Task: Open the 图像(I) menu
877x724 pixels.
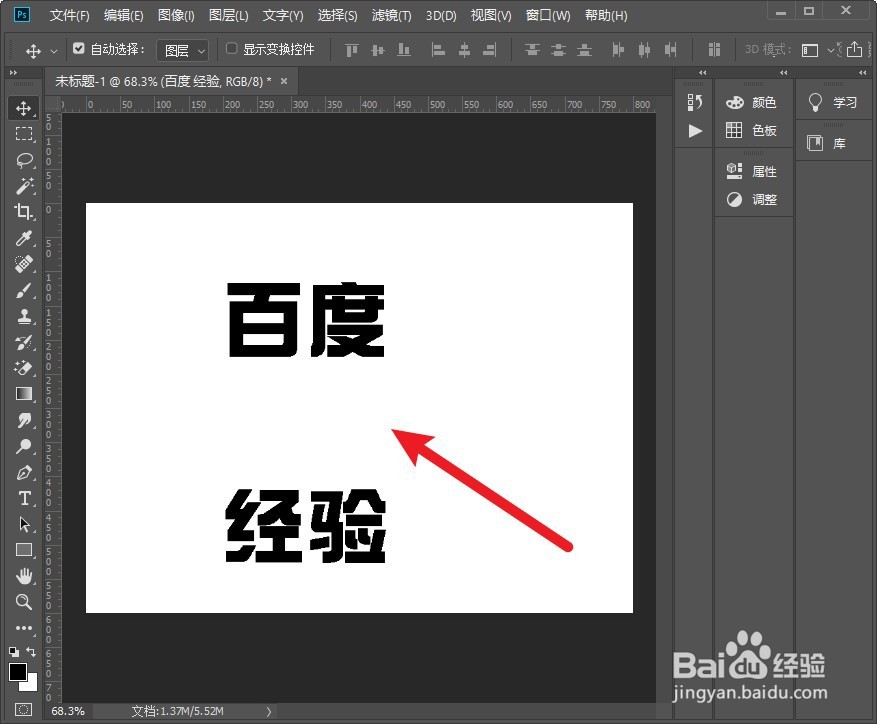Action: 176,16
